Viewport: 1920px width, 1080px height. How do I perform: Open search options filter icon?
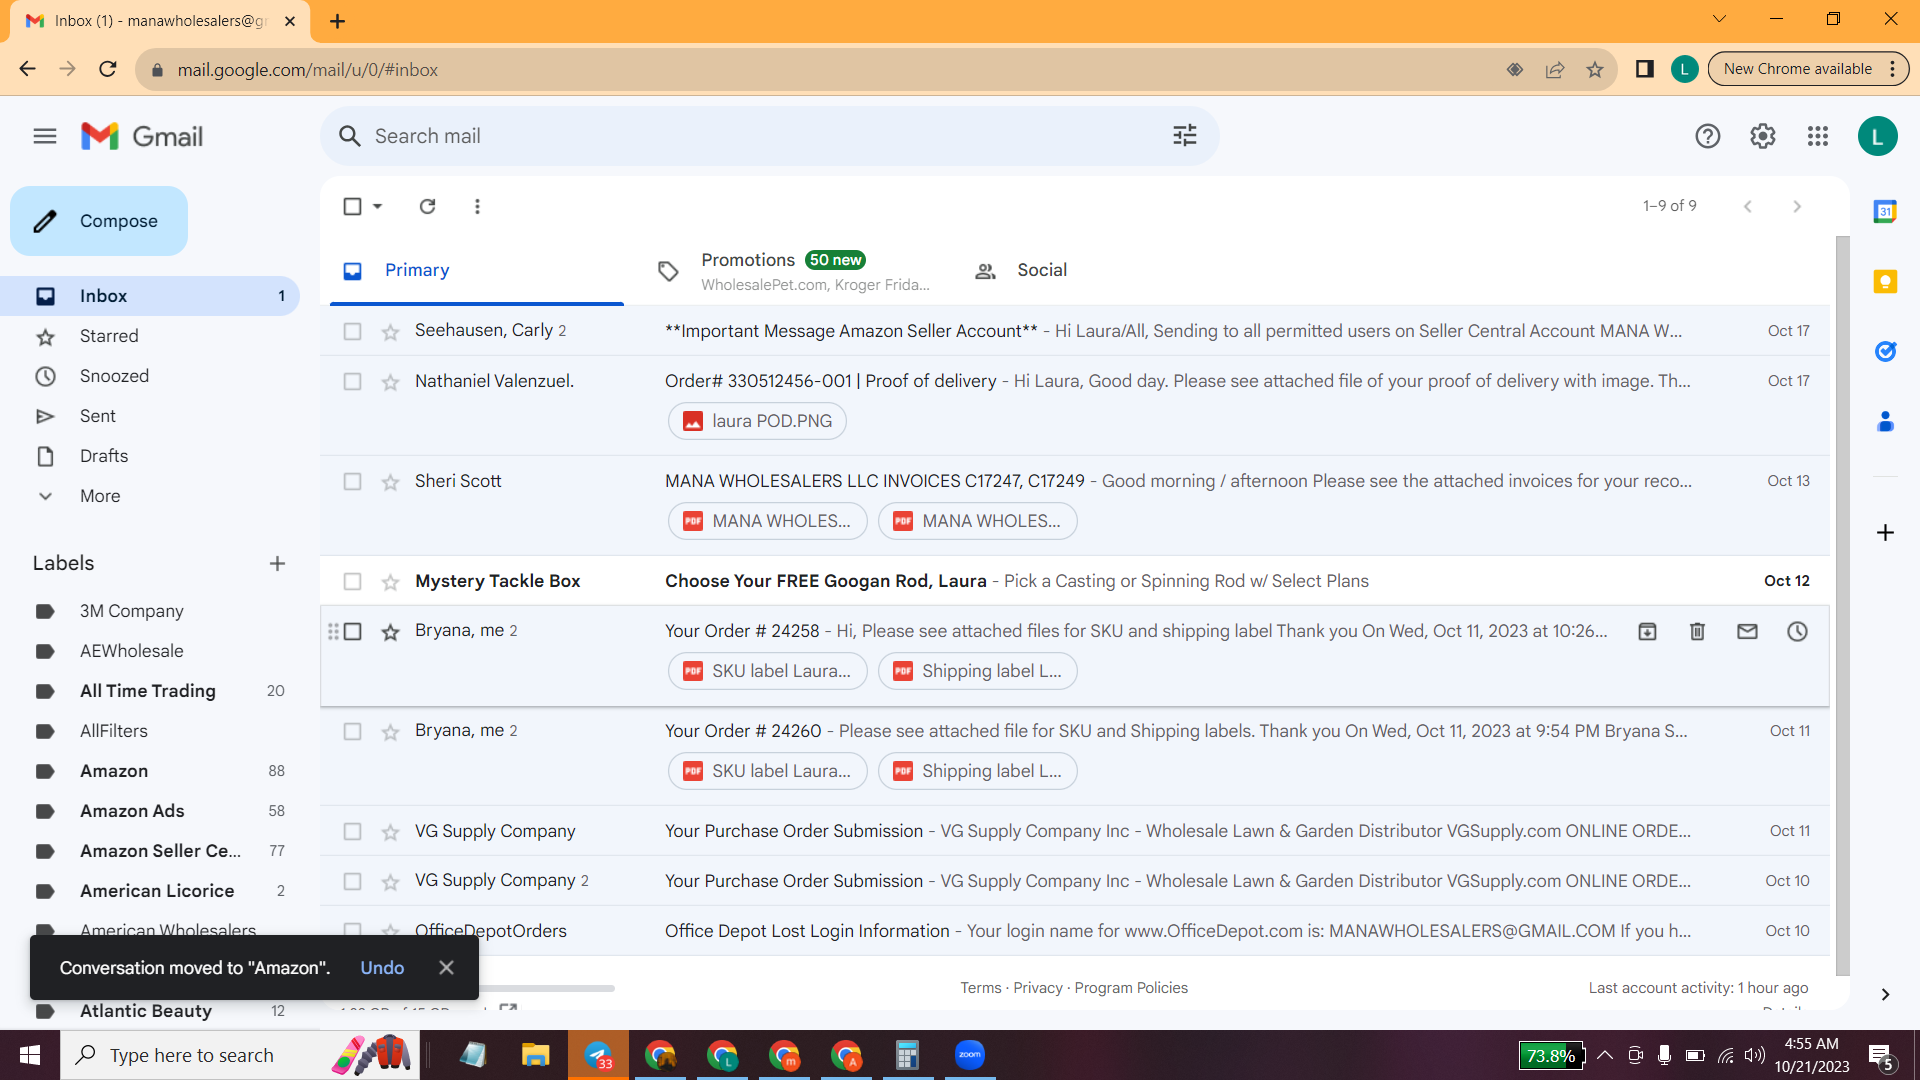pos(1185,136)
